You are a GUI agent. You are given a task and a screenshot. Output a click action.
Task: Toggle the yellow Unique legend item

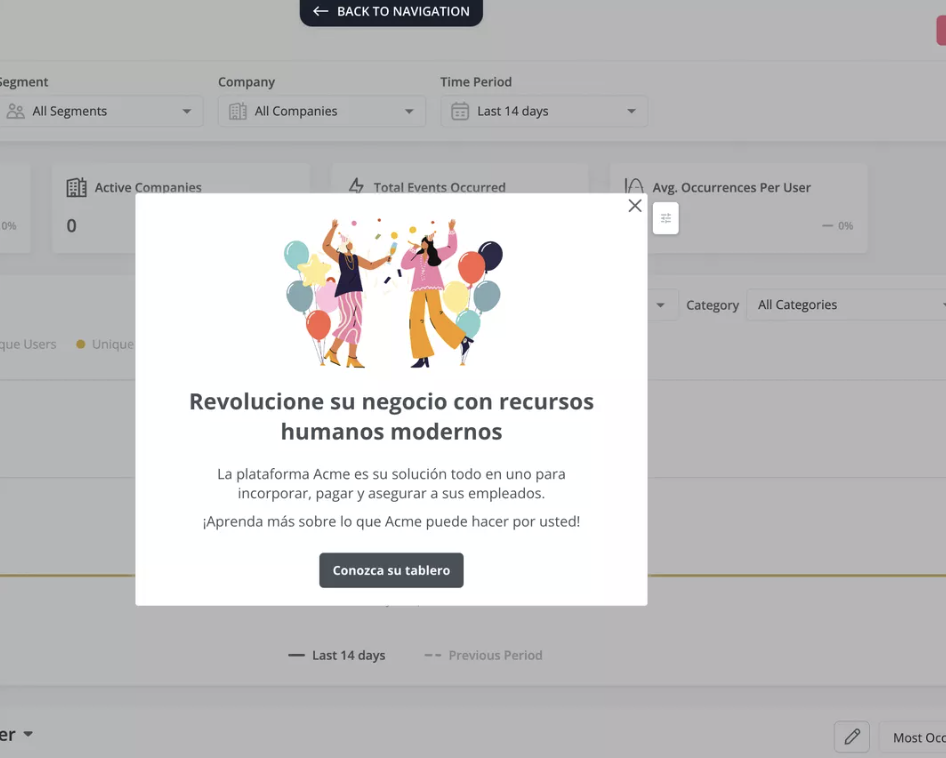(105, 344)
